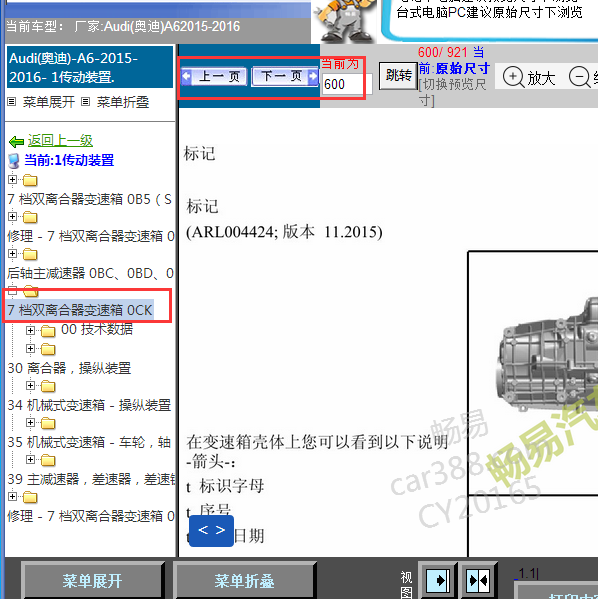The image size is (598, 599).
Task: Open 7 档双离合器变速箱 0B5 tree item
Action: tap(89, 199)
